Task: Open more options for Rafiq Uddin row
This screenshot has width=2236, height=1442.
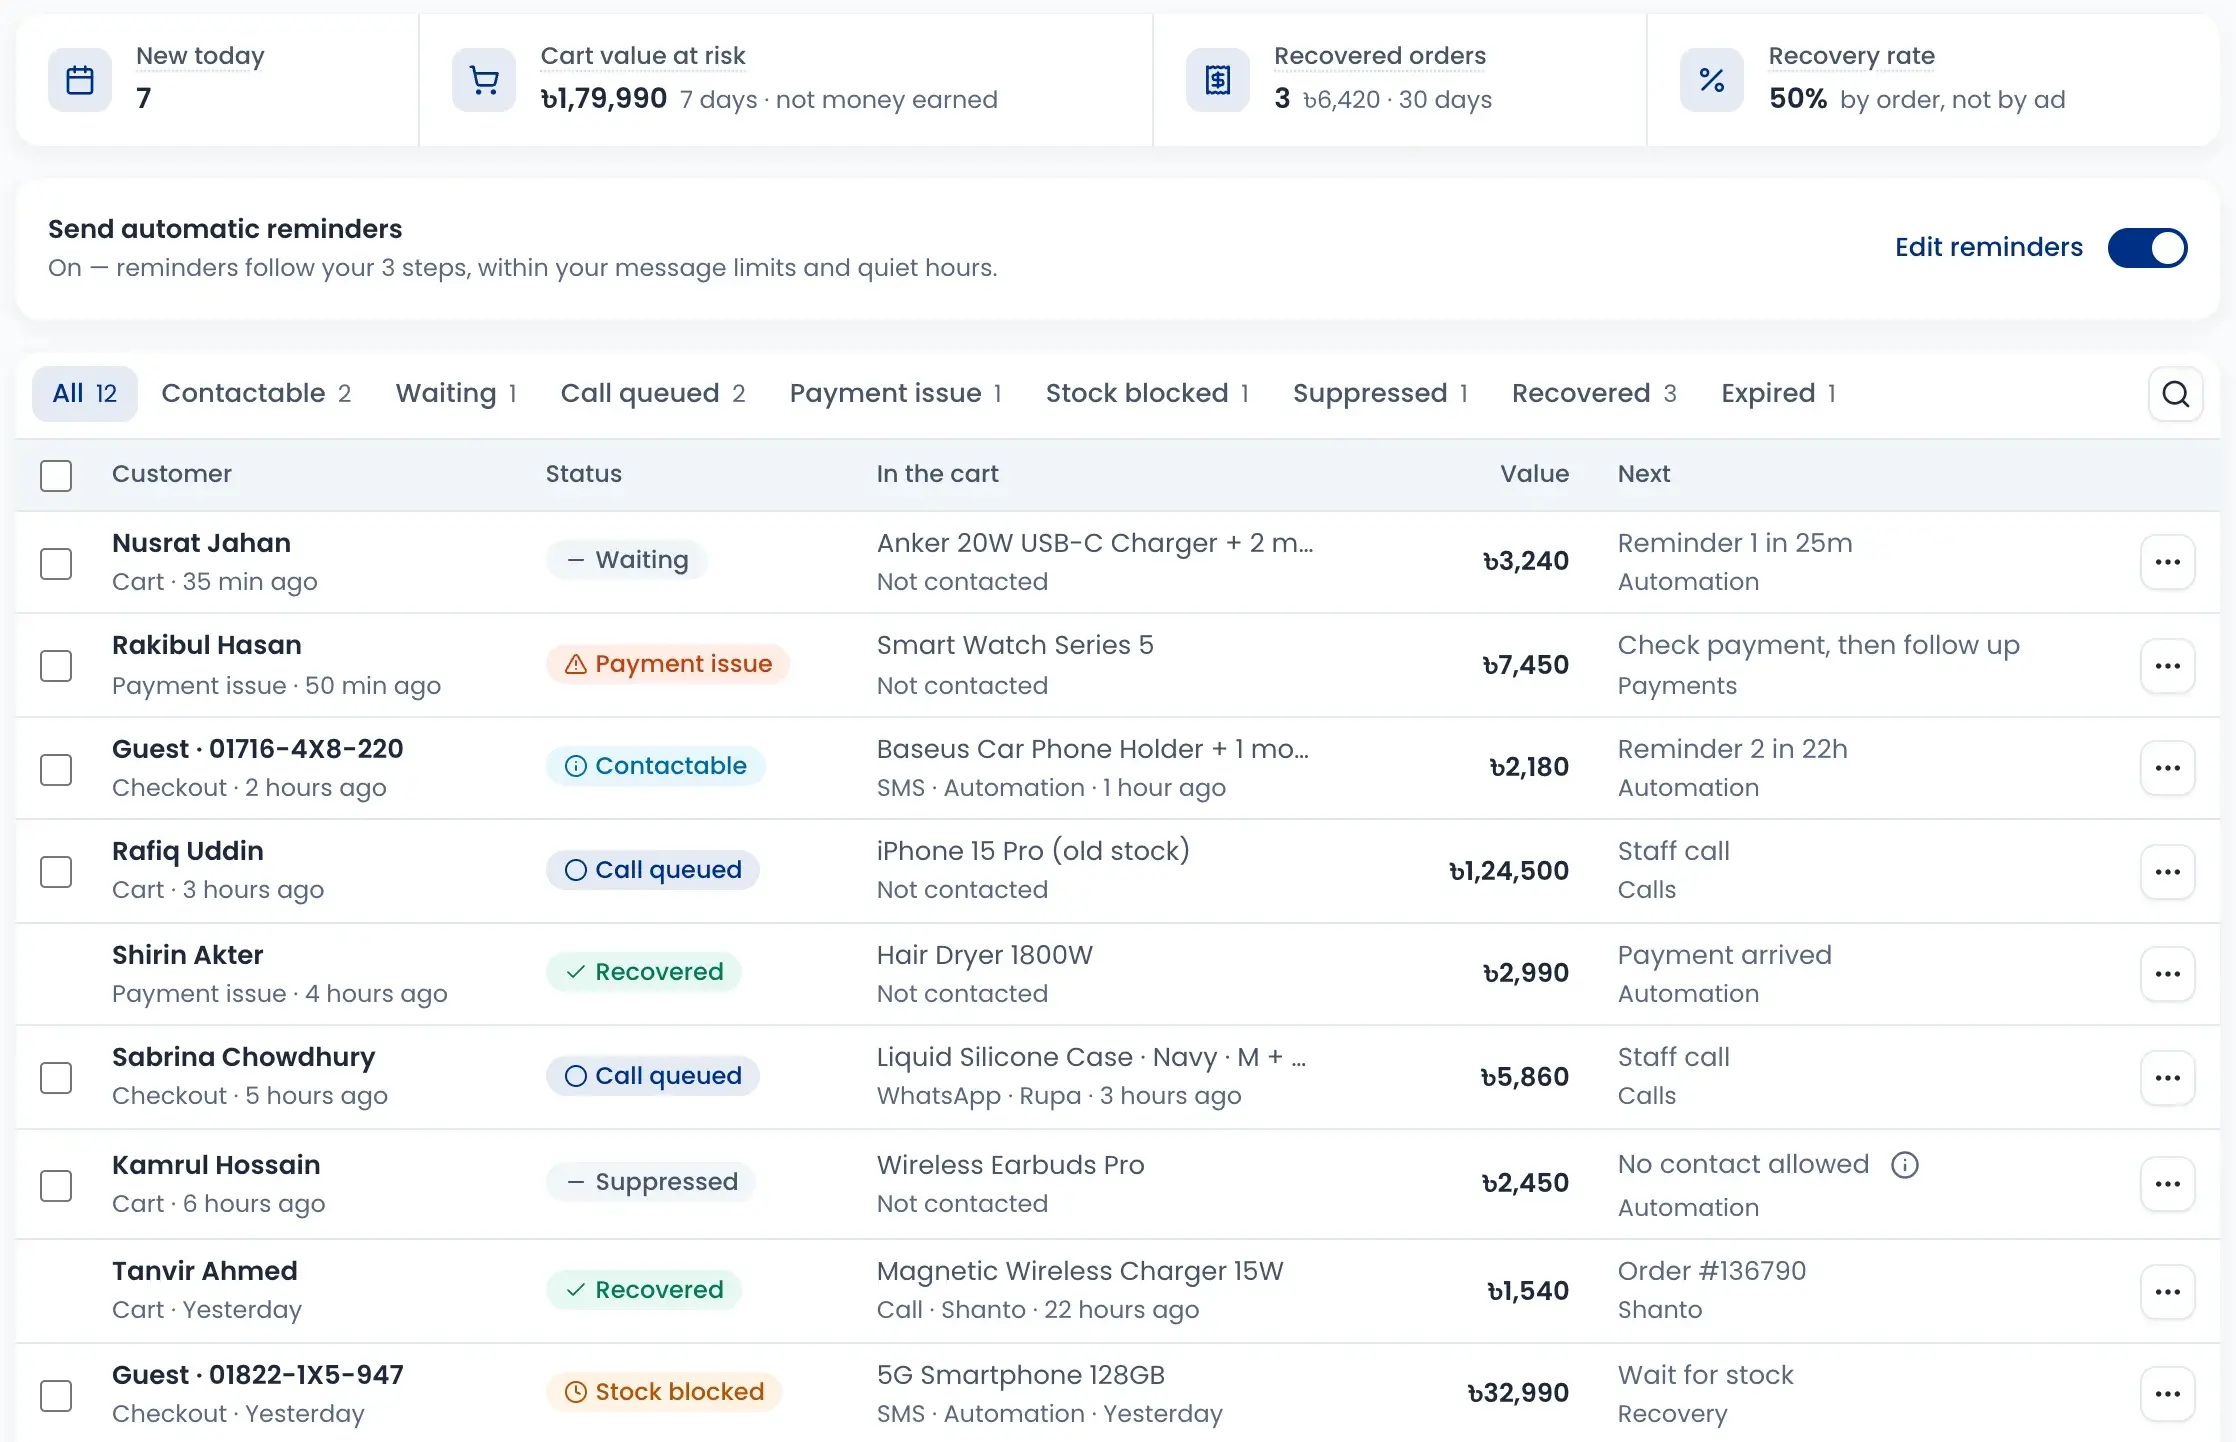Action: [x=2168, y=872]
